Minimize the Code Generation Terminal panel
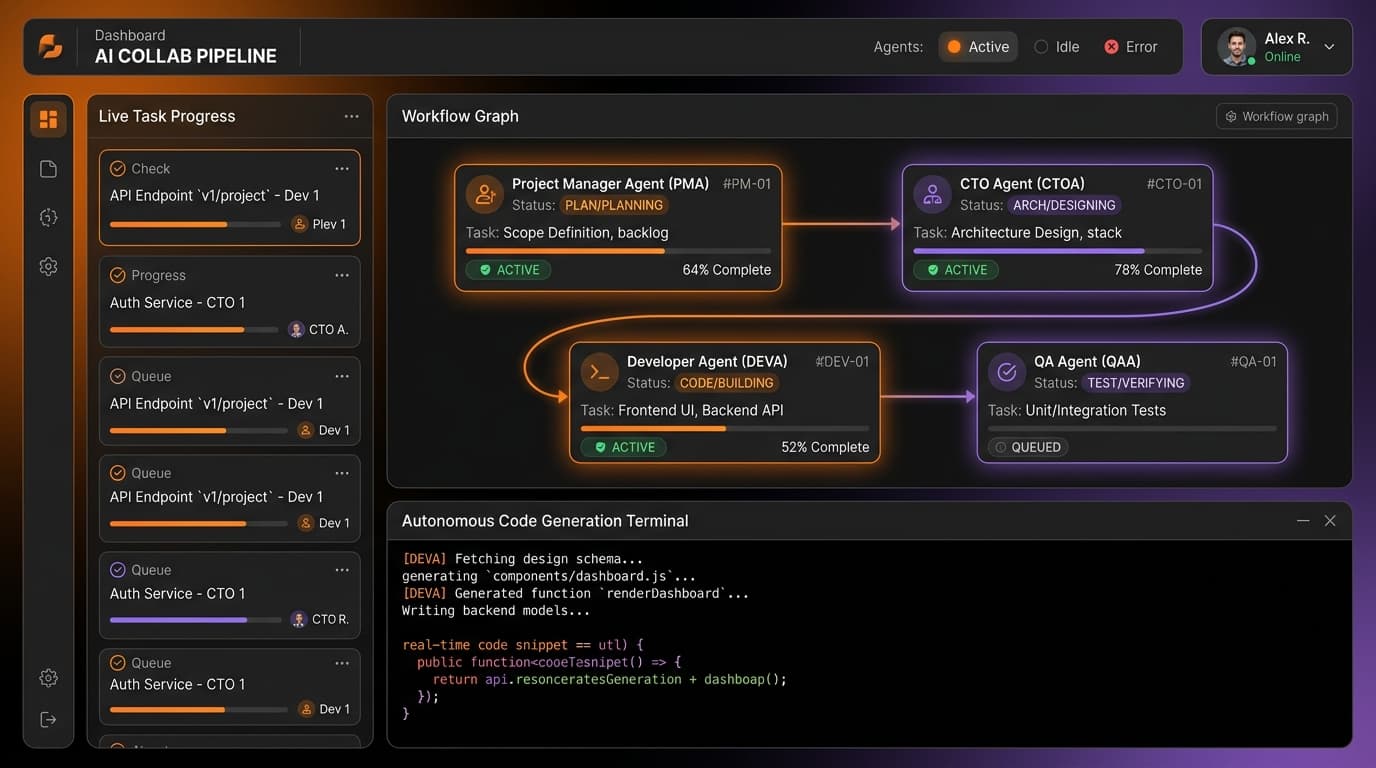Image resolution: width=1376 pixels, height=768 pixels. pyautogui.click(x=1303, y=521)
